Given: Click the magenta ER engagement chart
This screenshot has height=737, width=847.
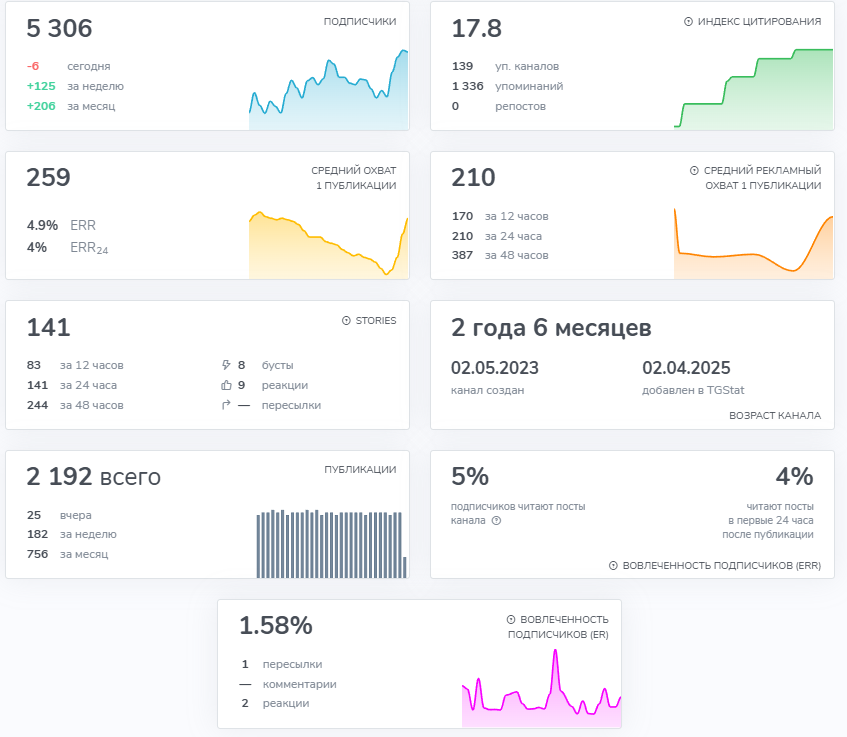Looking at the screenshot, I should pyautogui.click(x=540, y=690).
